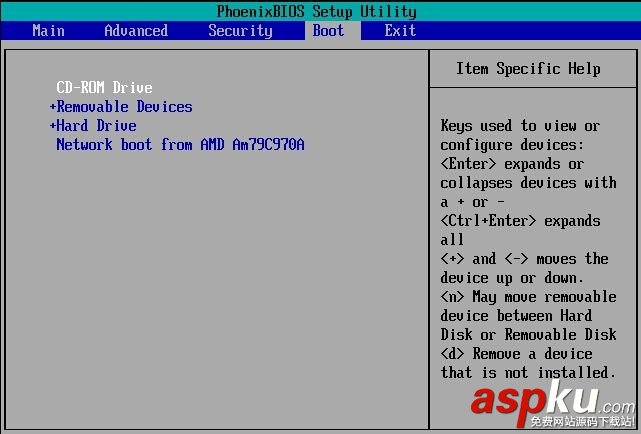Expand the plus sign beside Removable Devices

pos(52,107)
